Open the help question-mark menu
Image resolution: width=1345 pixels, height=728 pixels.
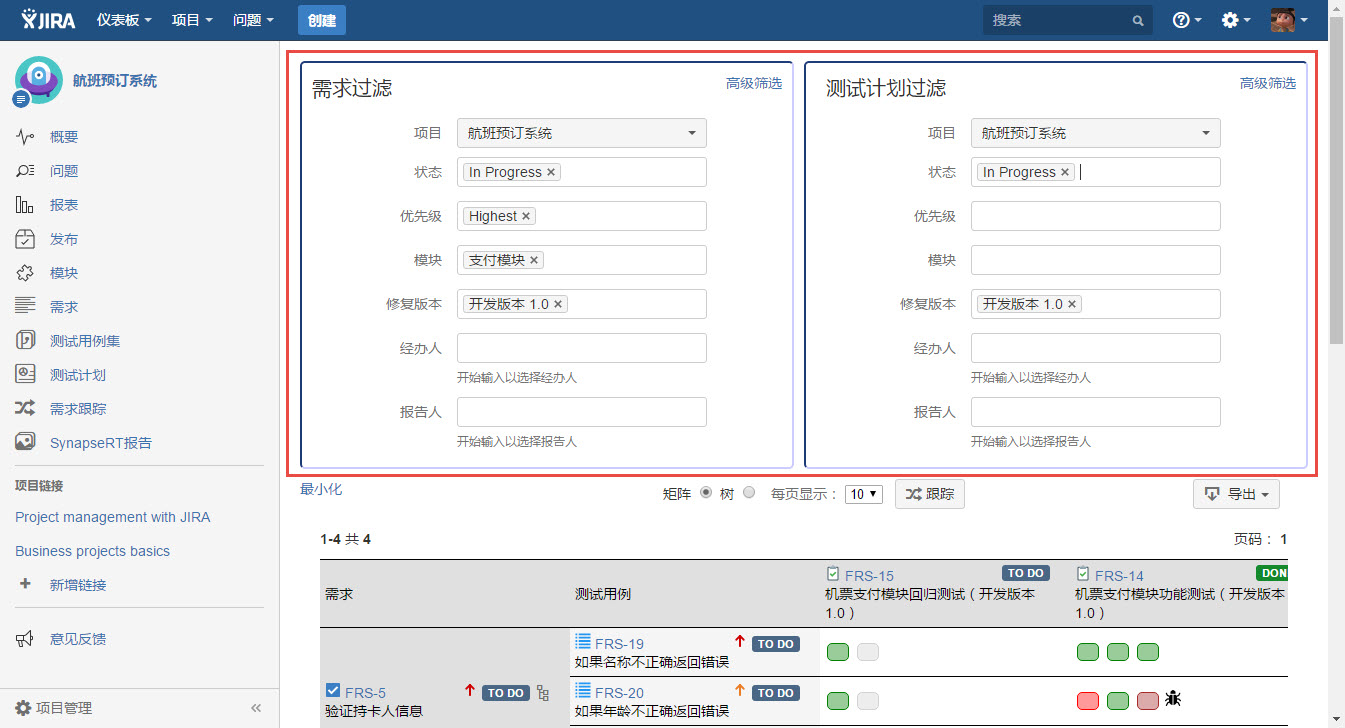(x=1187, y=20)
